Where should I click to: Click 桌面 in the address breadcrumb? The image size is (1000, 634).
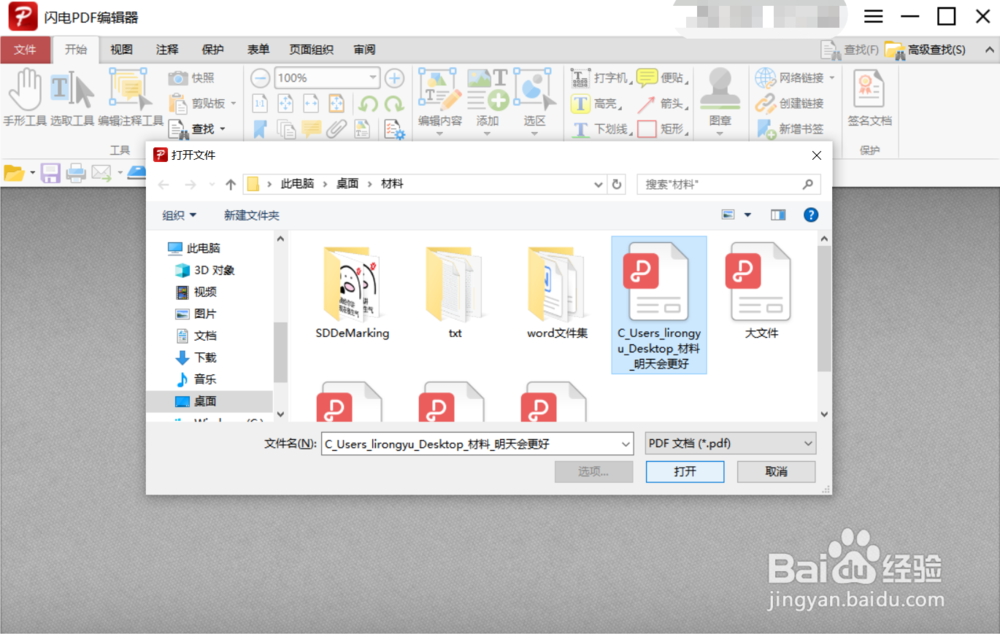point(347,184)
